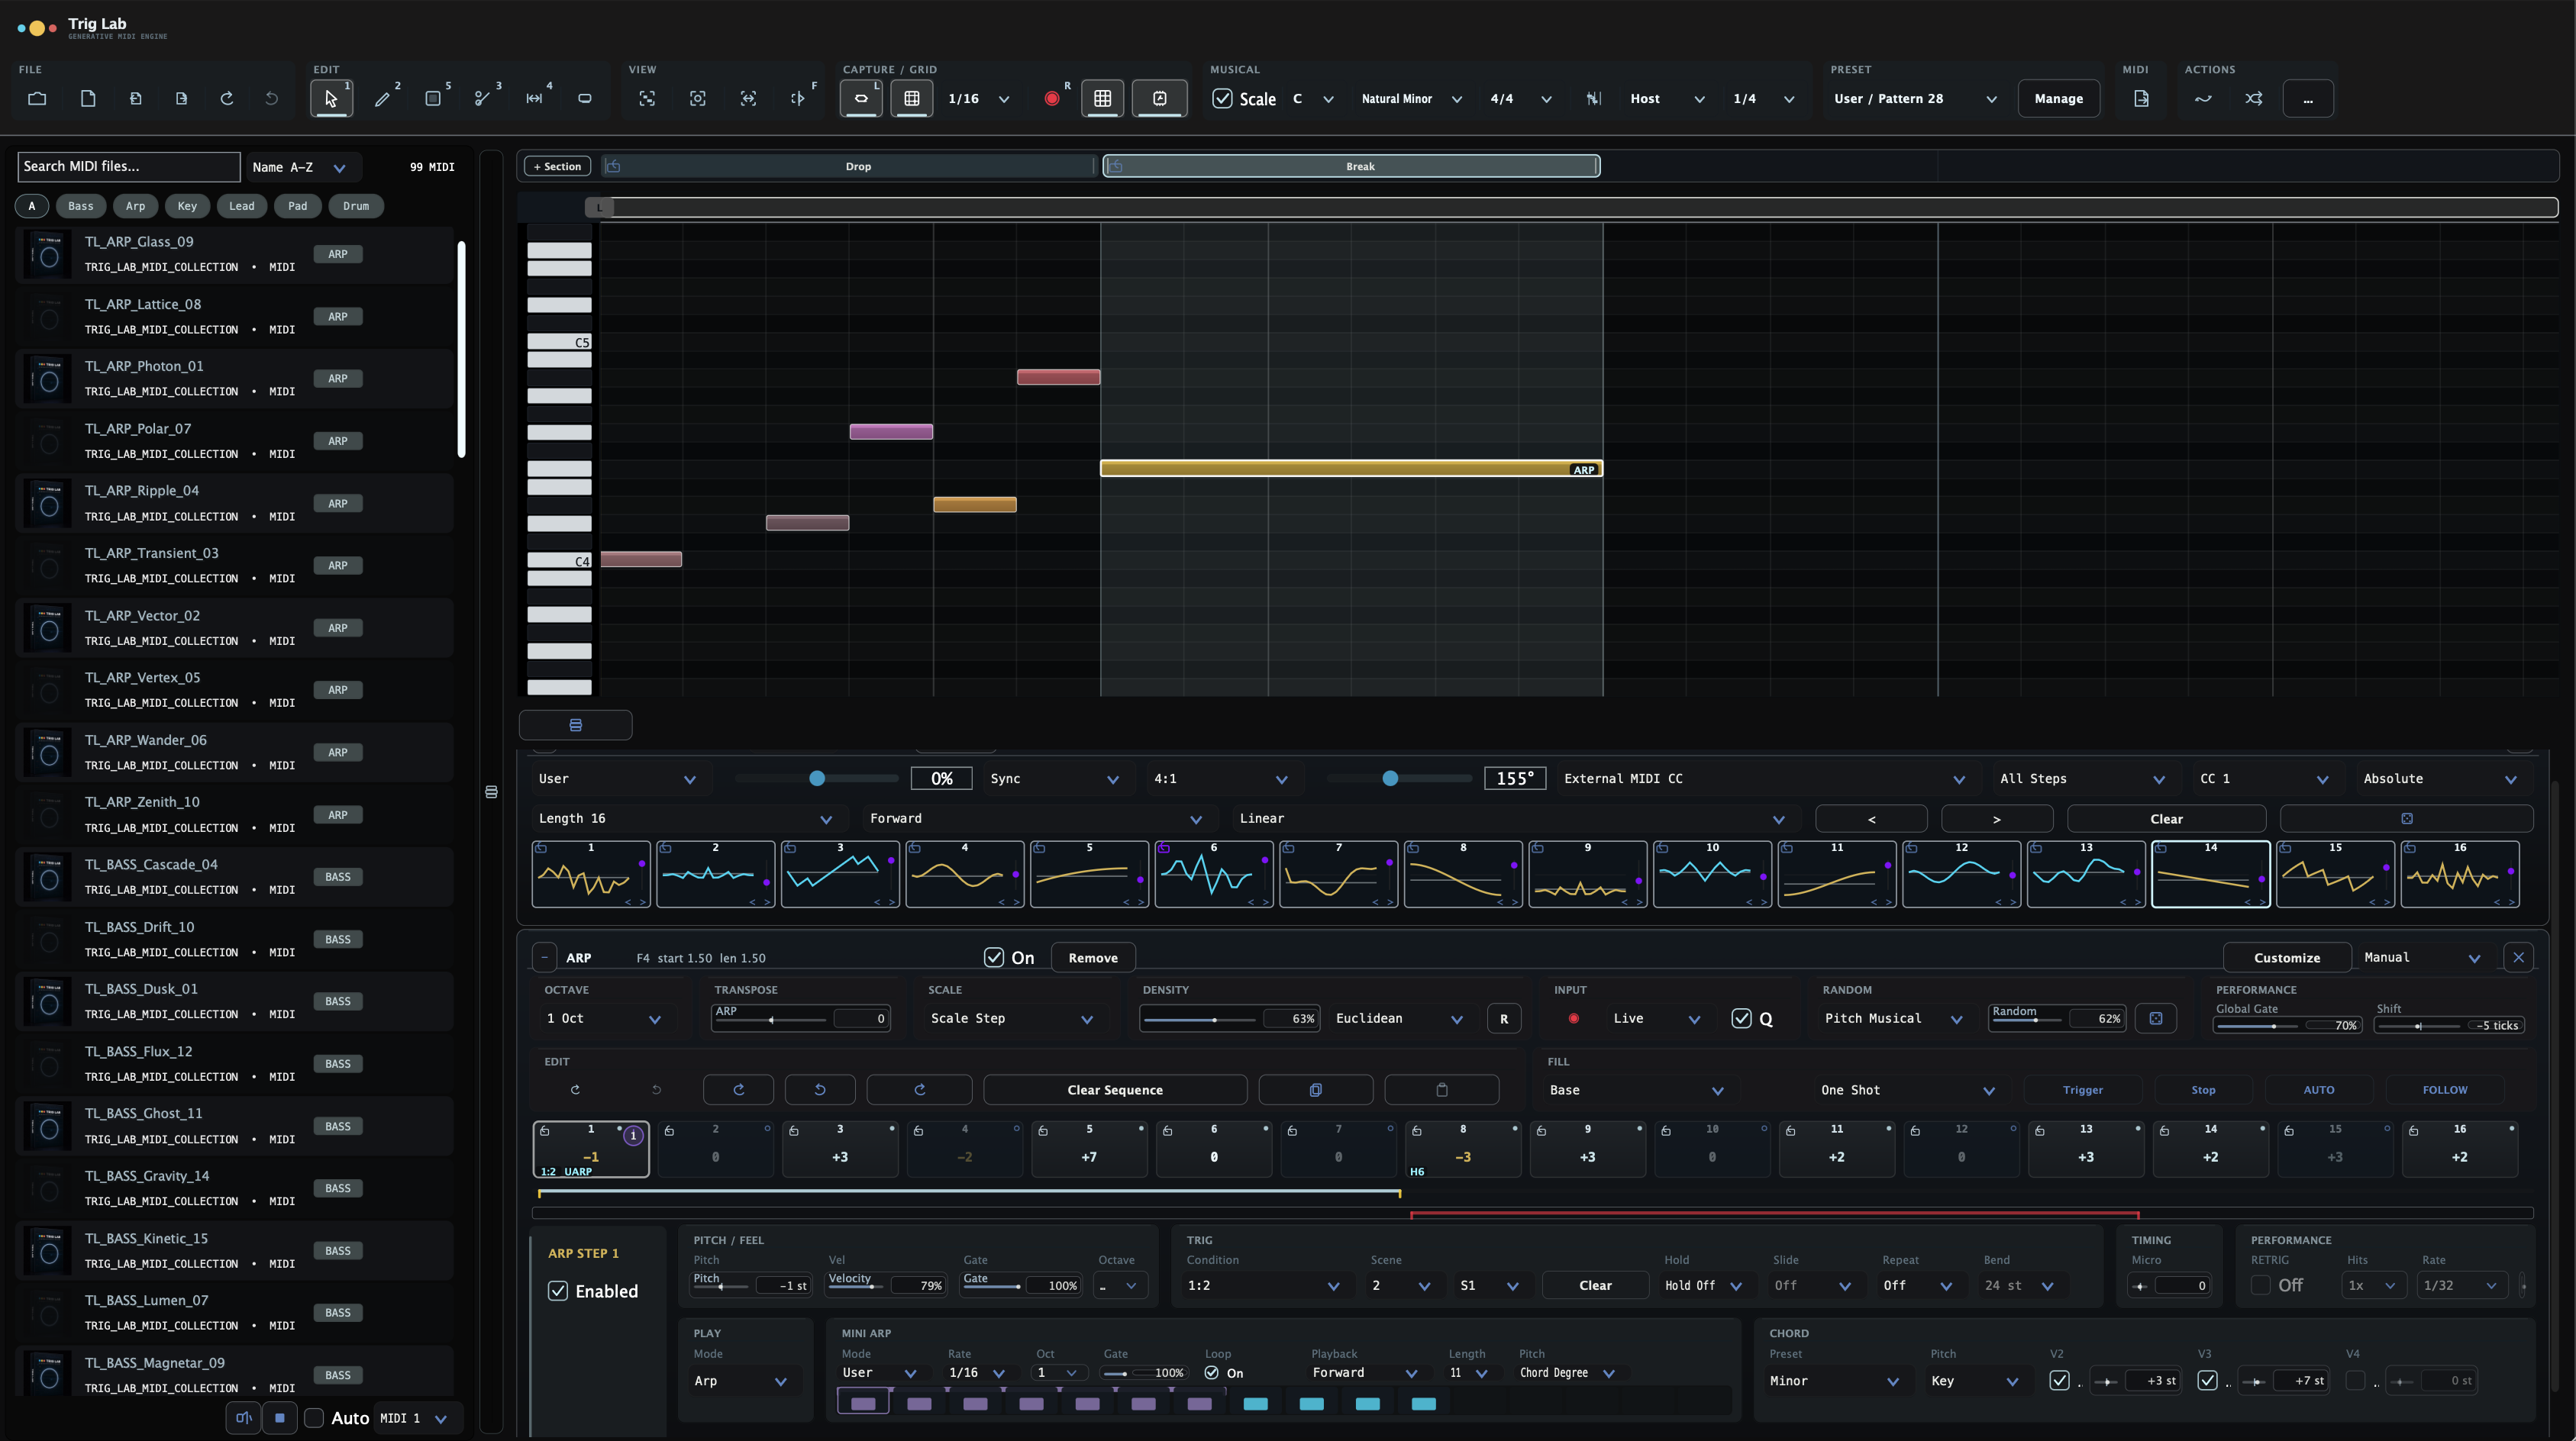Click the red input record dot beside Live
This screenshot has width=2576, height=1441.
tap(1574, 1018)
